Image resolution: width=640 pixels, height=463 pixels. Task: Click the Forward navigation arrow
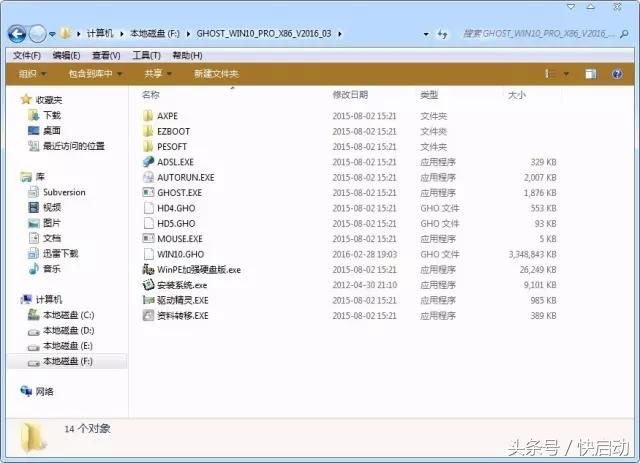pyautogui.click(x=38, y=34)
